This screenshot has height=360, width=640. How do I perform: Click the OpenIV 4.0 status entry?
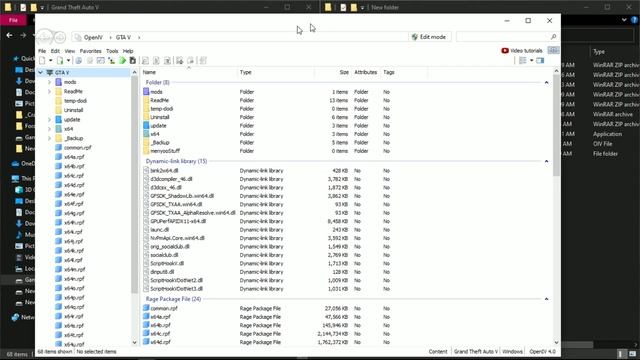tap(542, 352)
